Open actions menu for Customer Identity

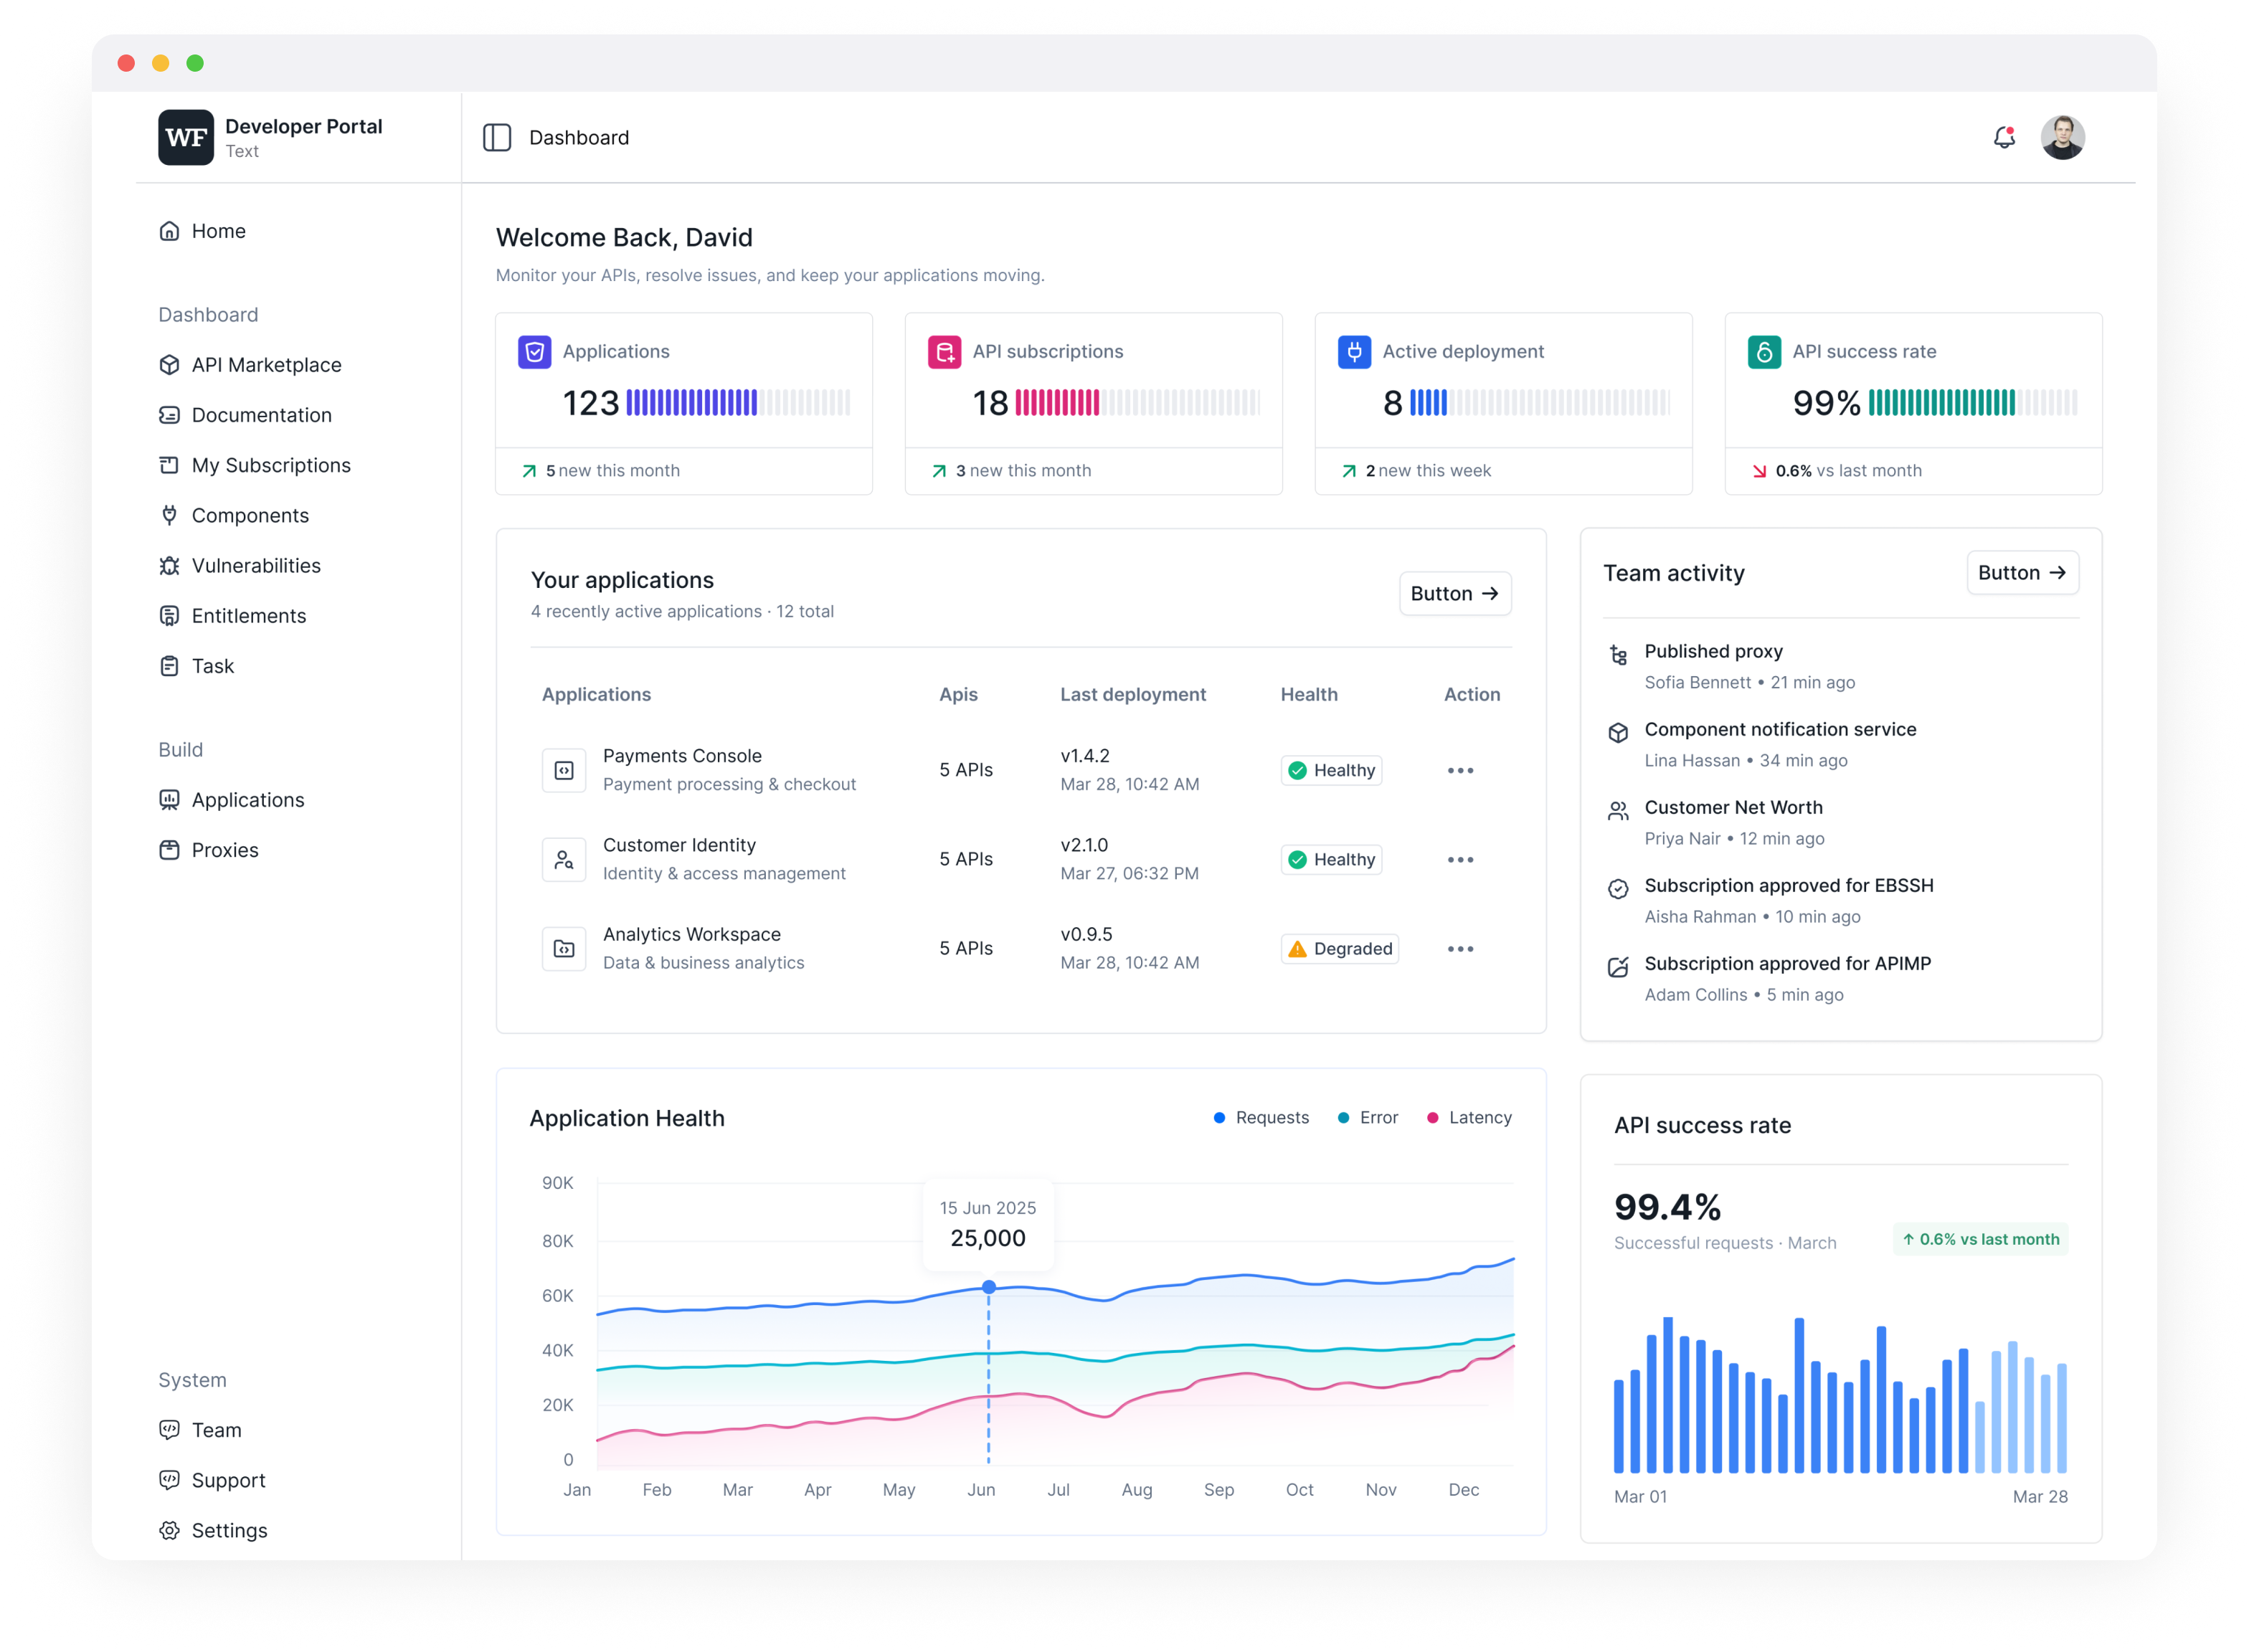(1460, 859)
